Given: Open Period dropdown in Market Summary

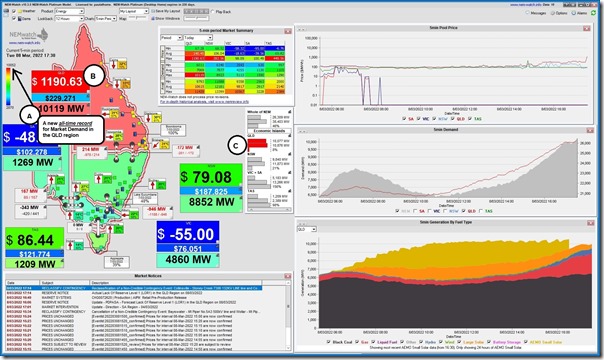Looking at the screenshot, I should (x=171, y=38).
